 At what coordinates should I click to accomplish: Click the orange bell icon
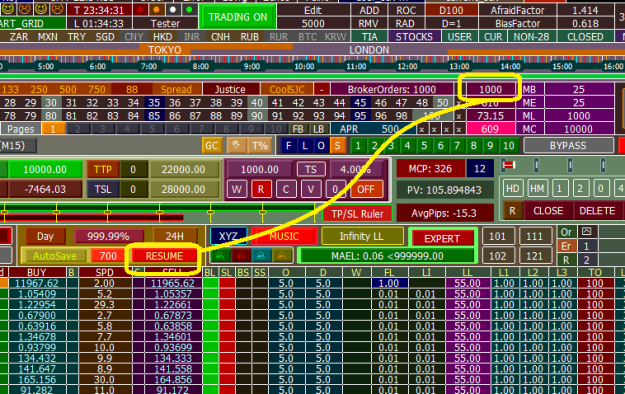coord(282,256)
